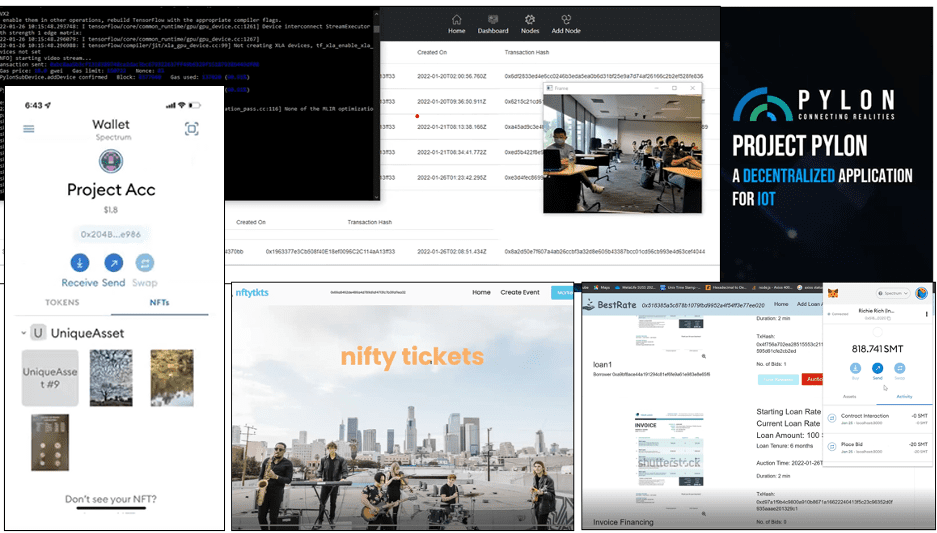Click the terminal scrollbar up arrow
Screen dimensions: 937x533
tap(376, 12)
